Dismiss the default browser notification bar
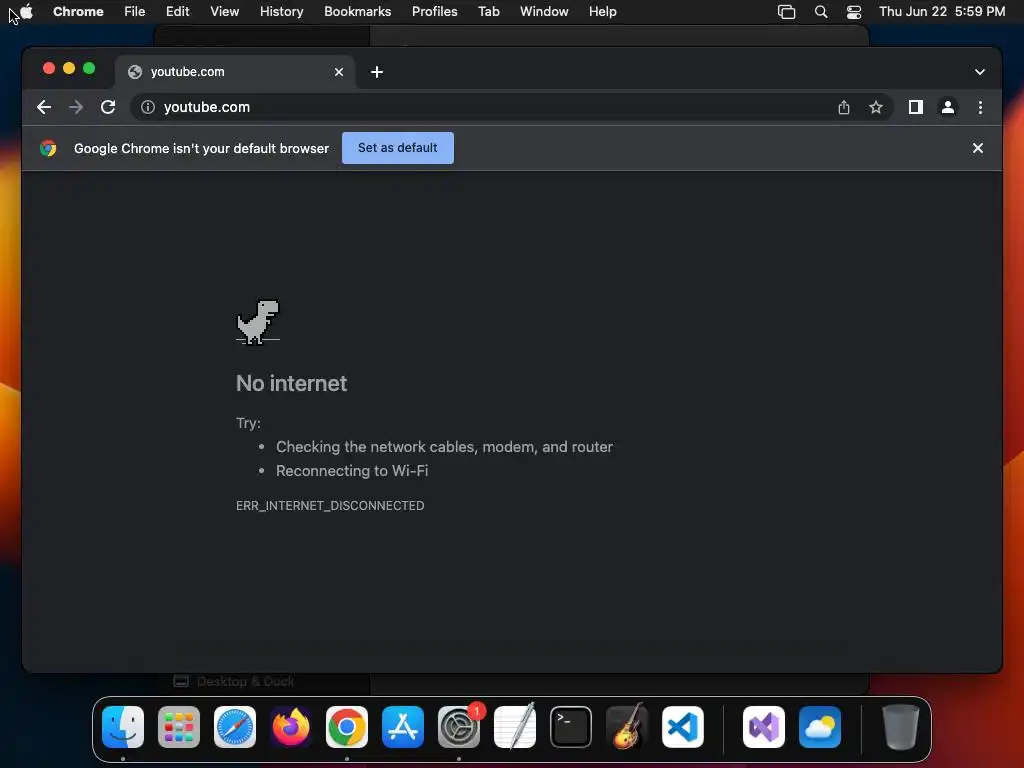Screen dimensions: 1024x768 (x=978, y=148)
